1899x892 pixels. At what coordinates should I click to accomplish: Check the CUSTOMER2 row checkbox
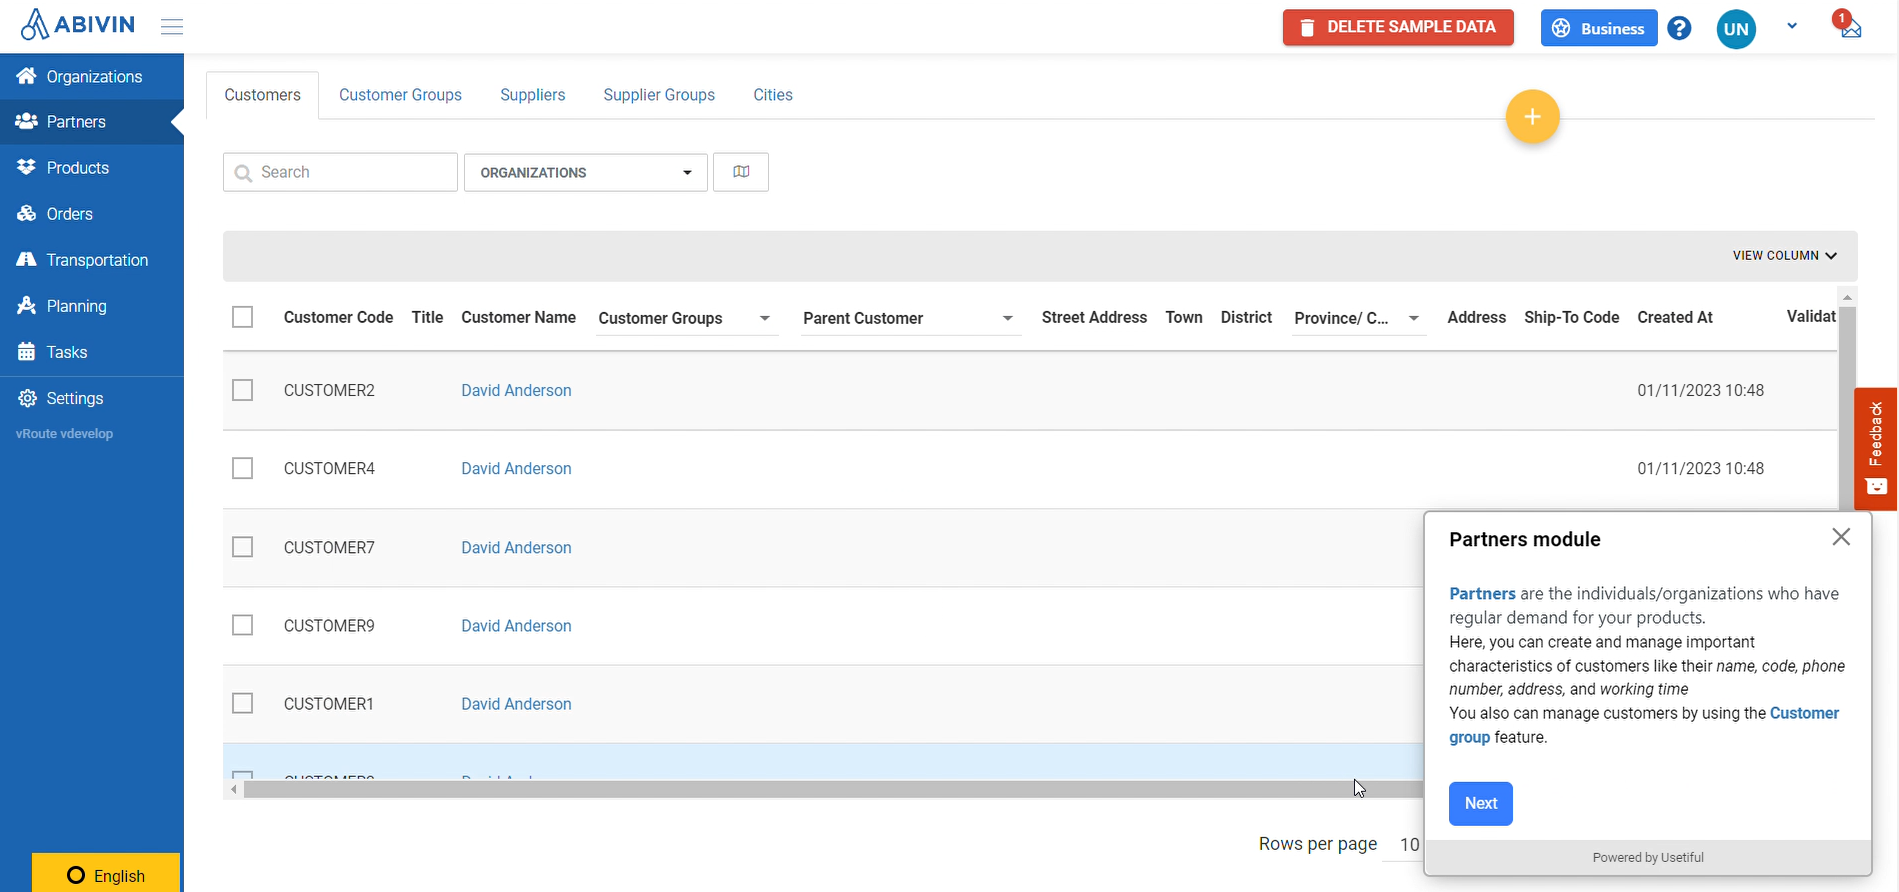pyautogui.click(x=242, y=390)
